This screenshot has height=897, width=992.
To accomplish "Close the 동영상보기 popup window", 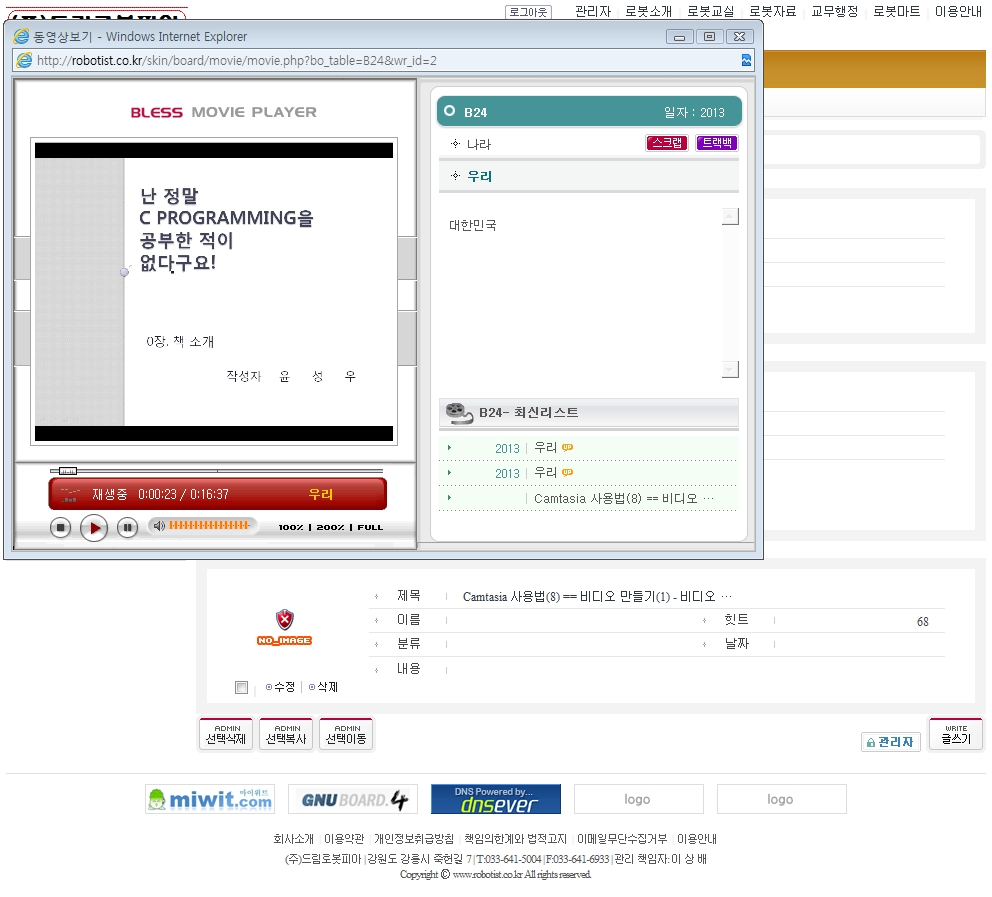I will click(x=739, y=37).
